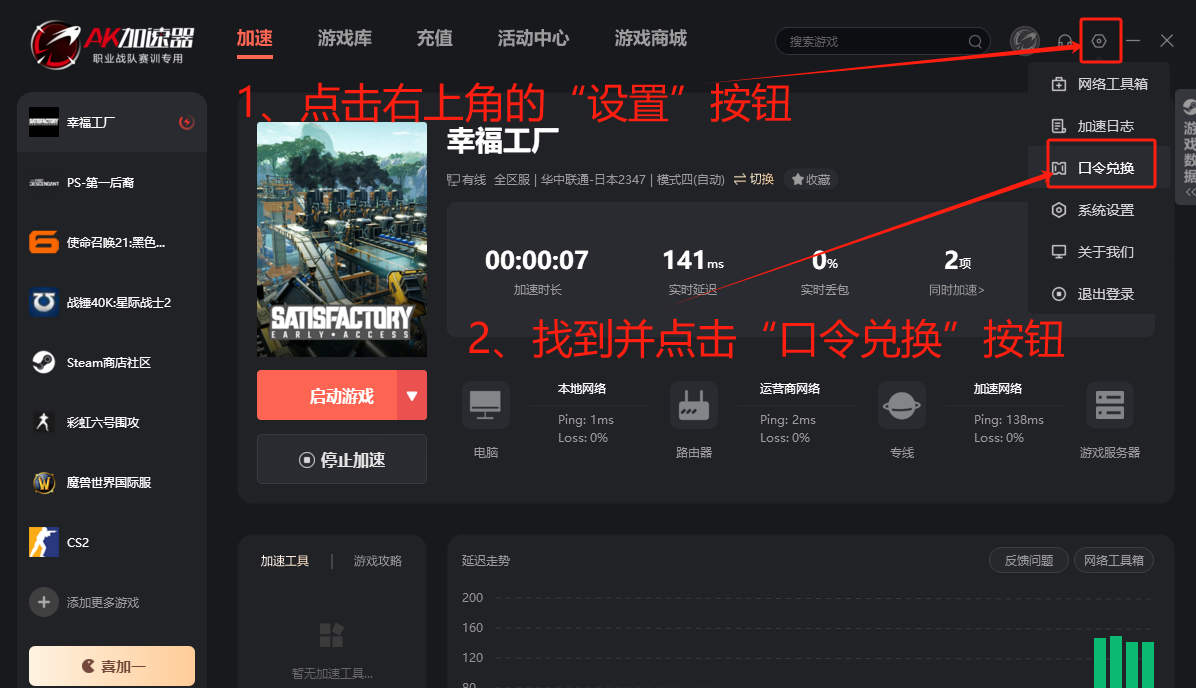Click the 喜加一 button

click(x=112, y=666)
